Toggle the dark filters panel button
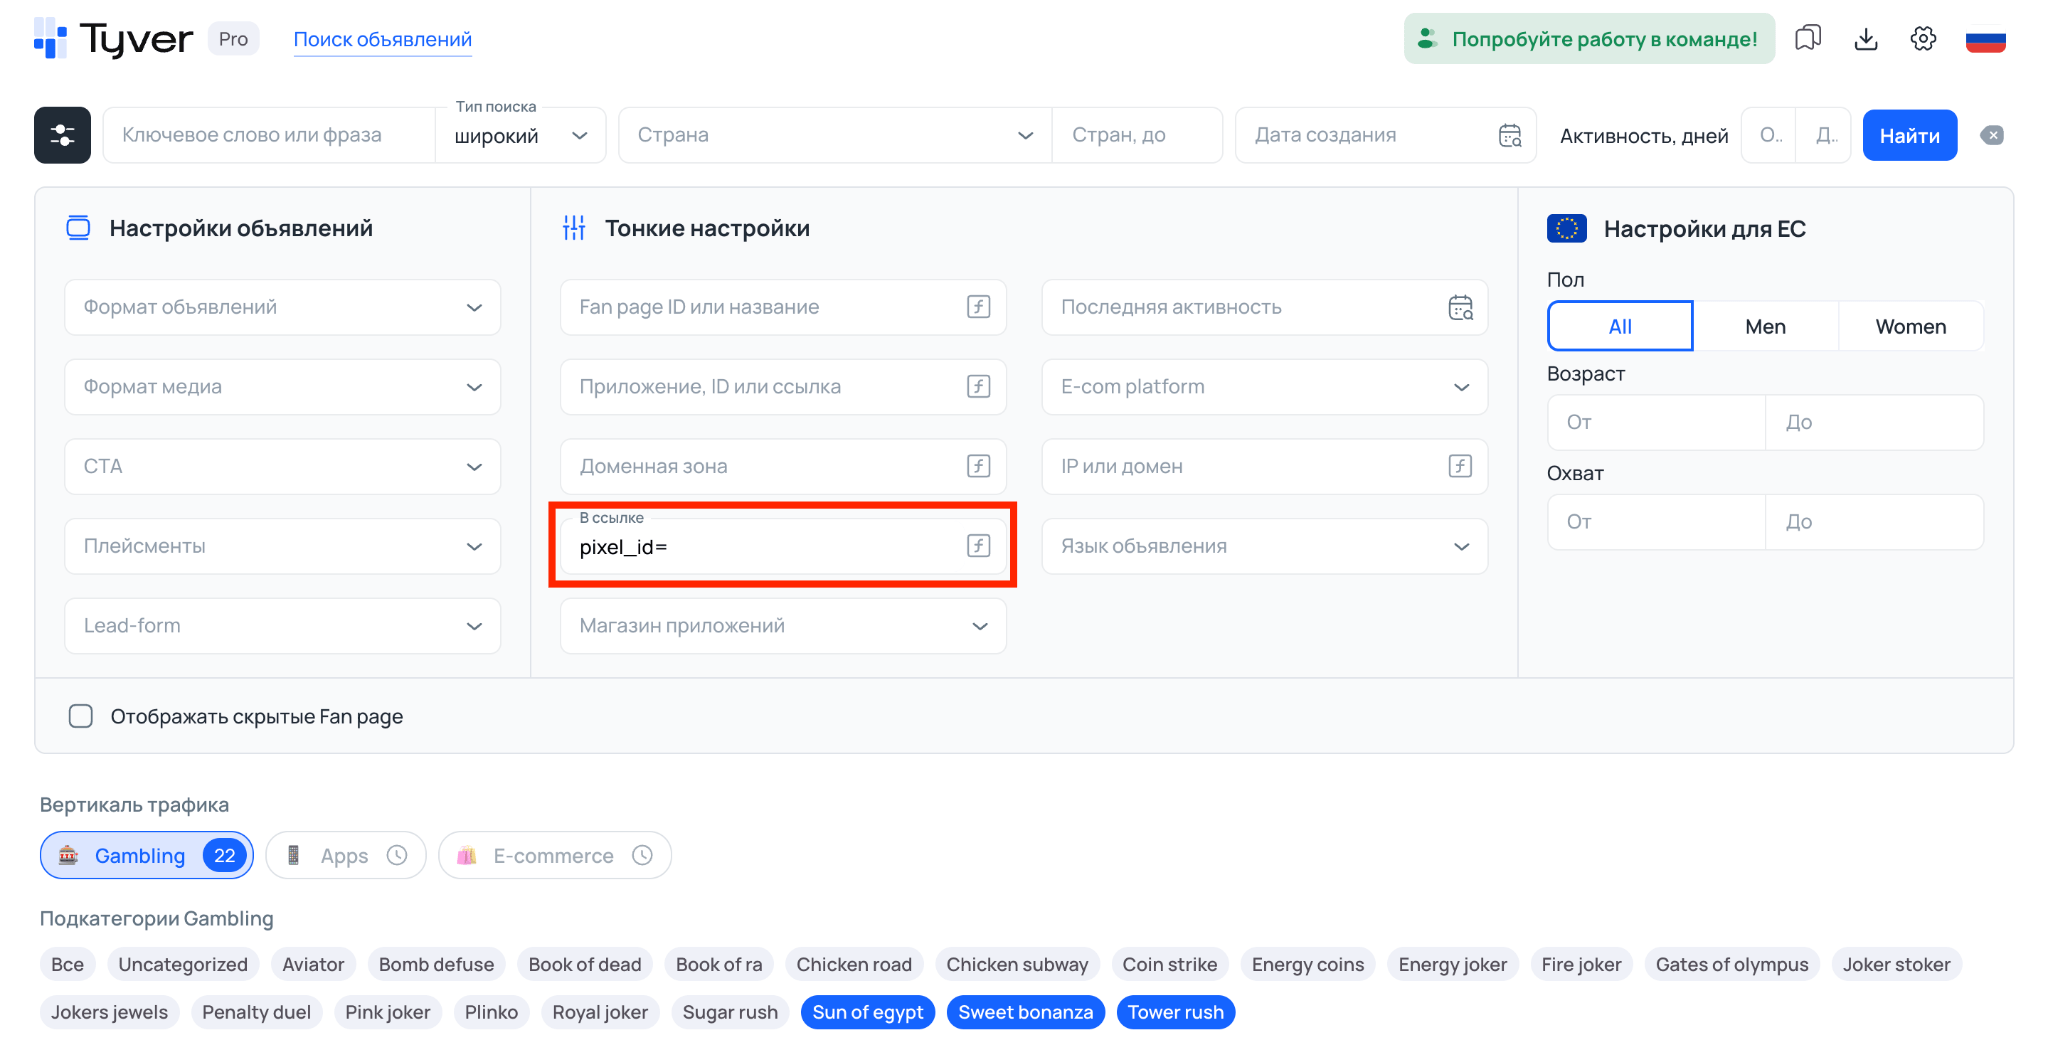Viewport: 2048px width, 1056px height. click(62, 135)
